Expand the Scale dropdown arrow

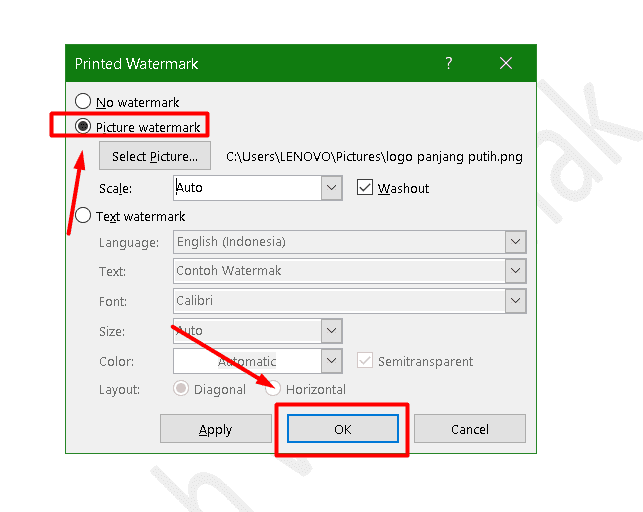tap(332, 188)
